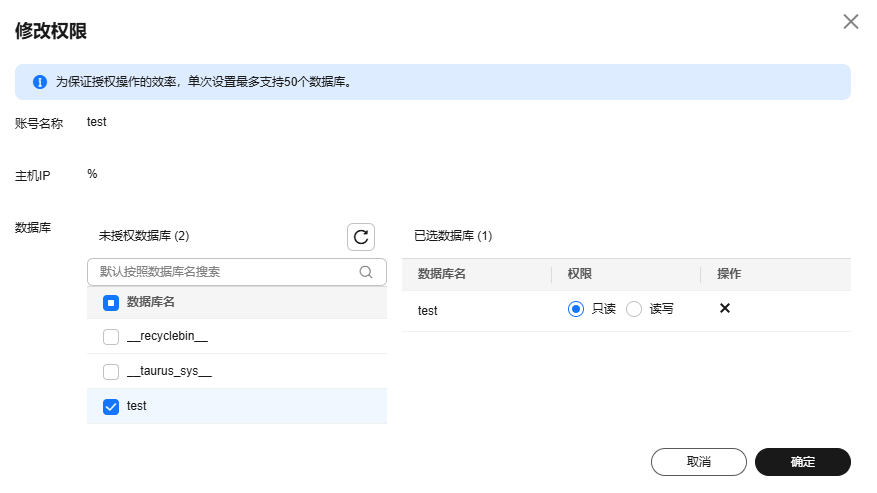The height and width of the screenshot is (493, 877).
Task: Uncheck the test database checkbox
Action: tap(111, 406)
